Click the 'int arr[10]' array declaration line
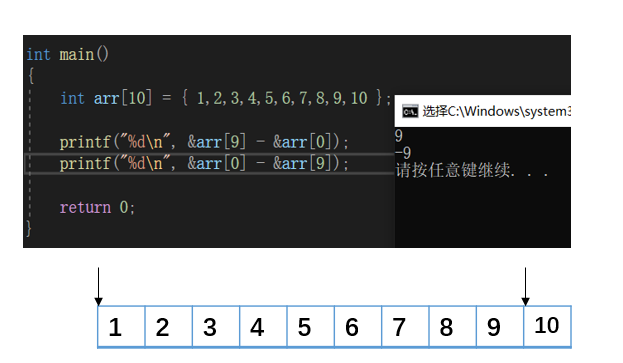The width and height of the screenshot is (623, 363). point(226,98)
